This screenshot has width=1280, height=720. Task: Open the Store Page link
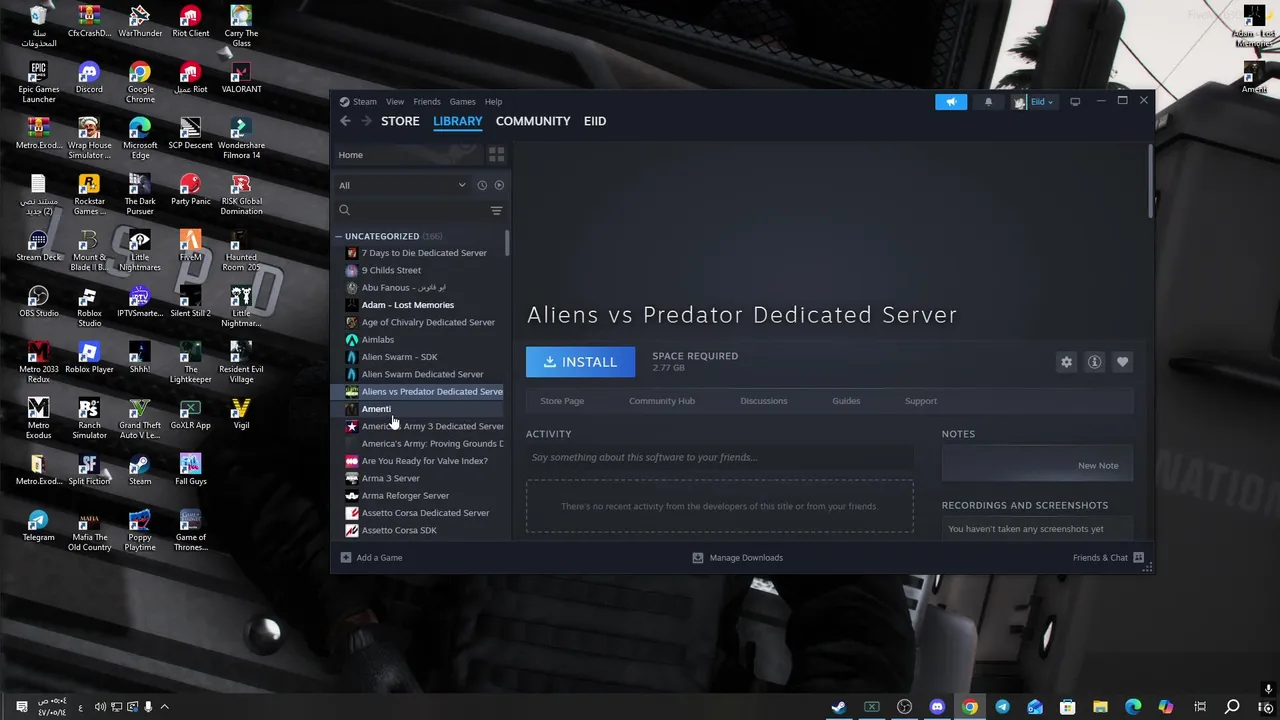coord(562,401)
